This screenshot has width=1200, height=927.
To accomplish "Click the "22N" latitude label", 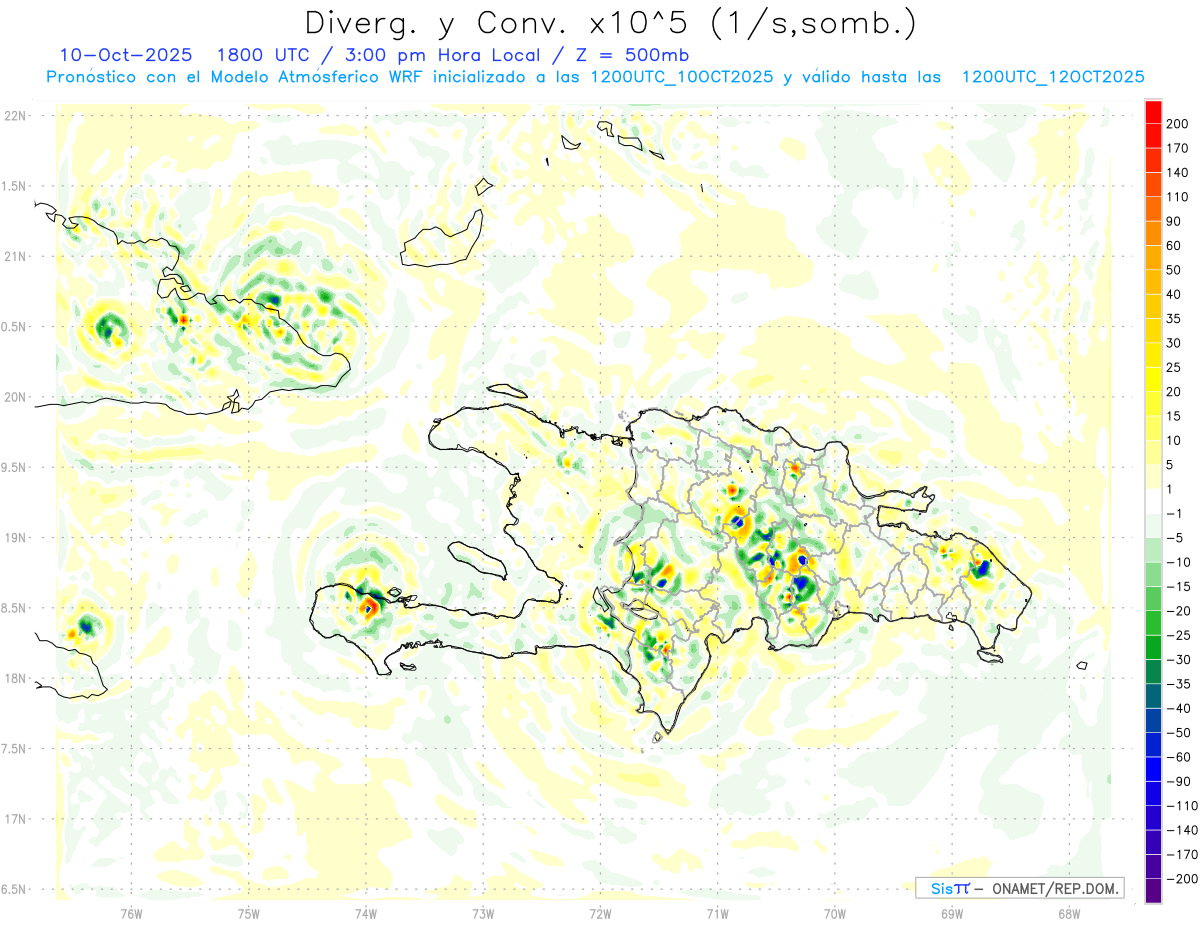I will 15,116.
